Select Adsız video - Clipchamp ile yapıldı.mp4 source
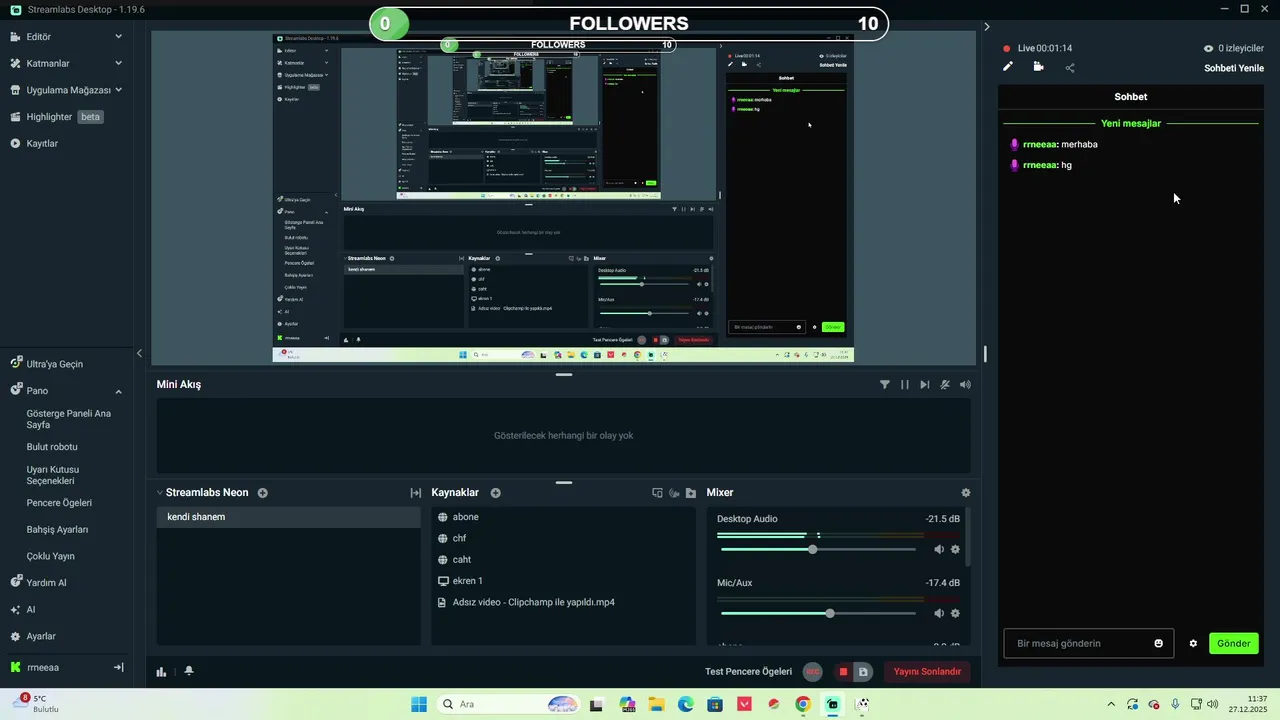The image size is (1280, 720). 563,602
